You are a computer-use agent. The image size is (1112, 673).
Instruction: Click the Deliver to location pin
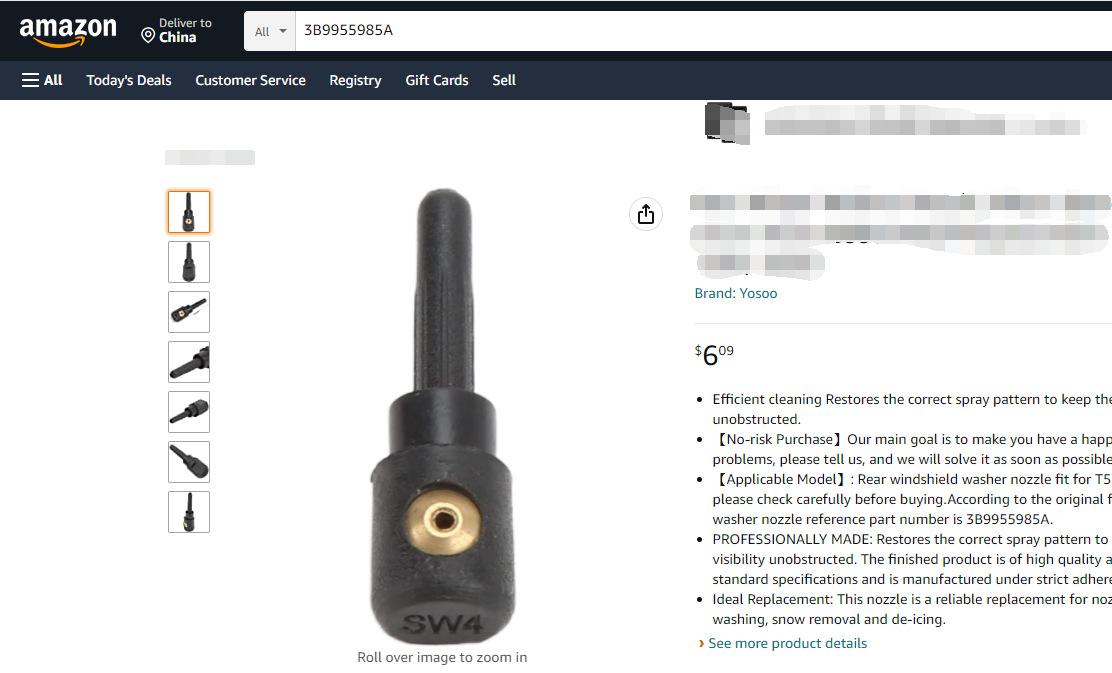point(148,35)
